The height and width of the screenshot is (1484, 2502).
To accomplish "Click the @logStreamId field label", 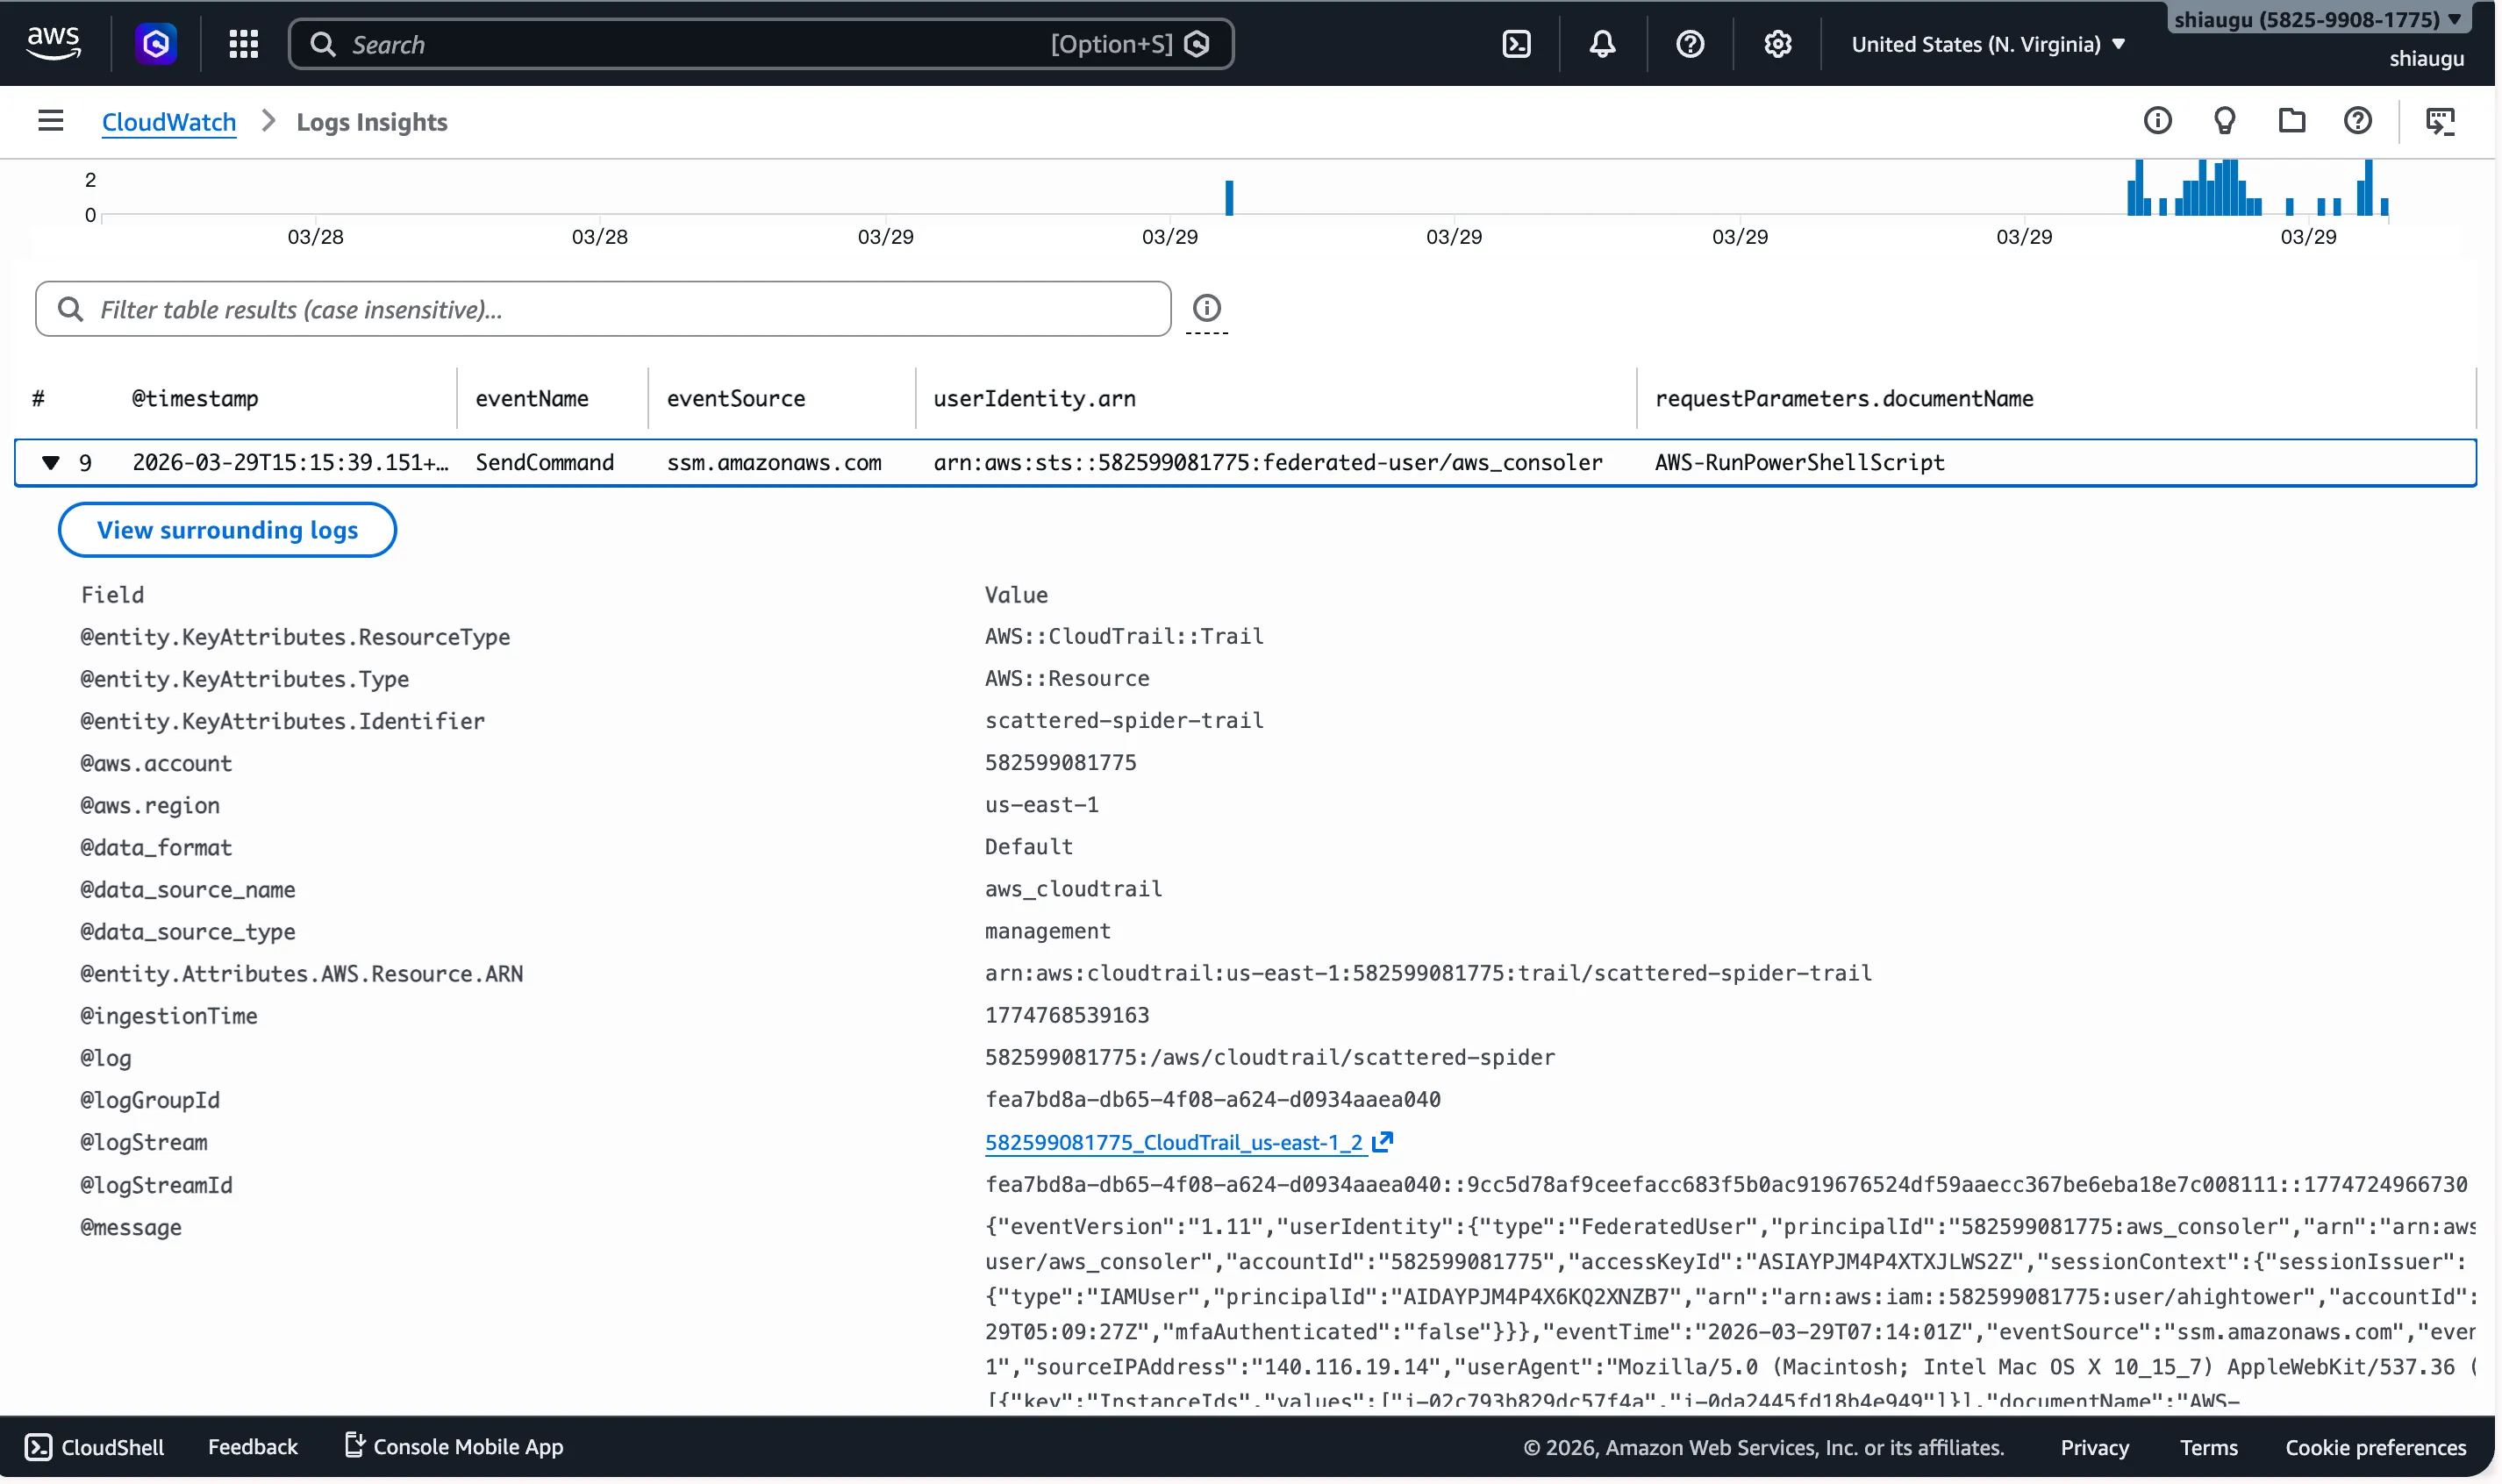I will click(156, 1185).
